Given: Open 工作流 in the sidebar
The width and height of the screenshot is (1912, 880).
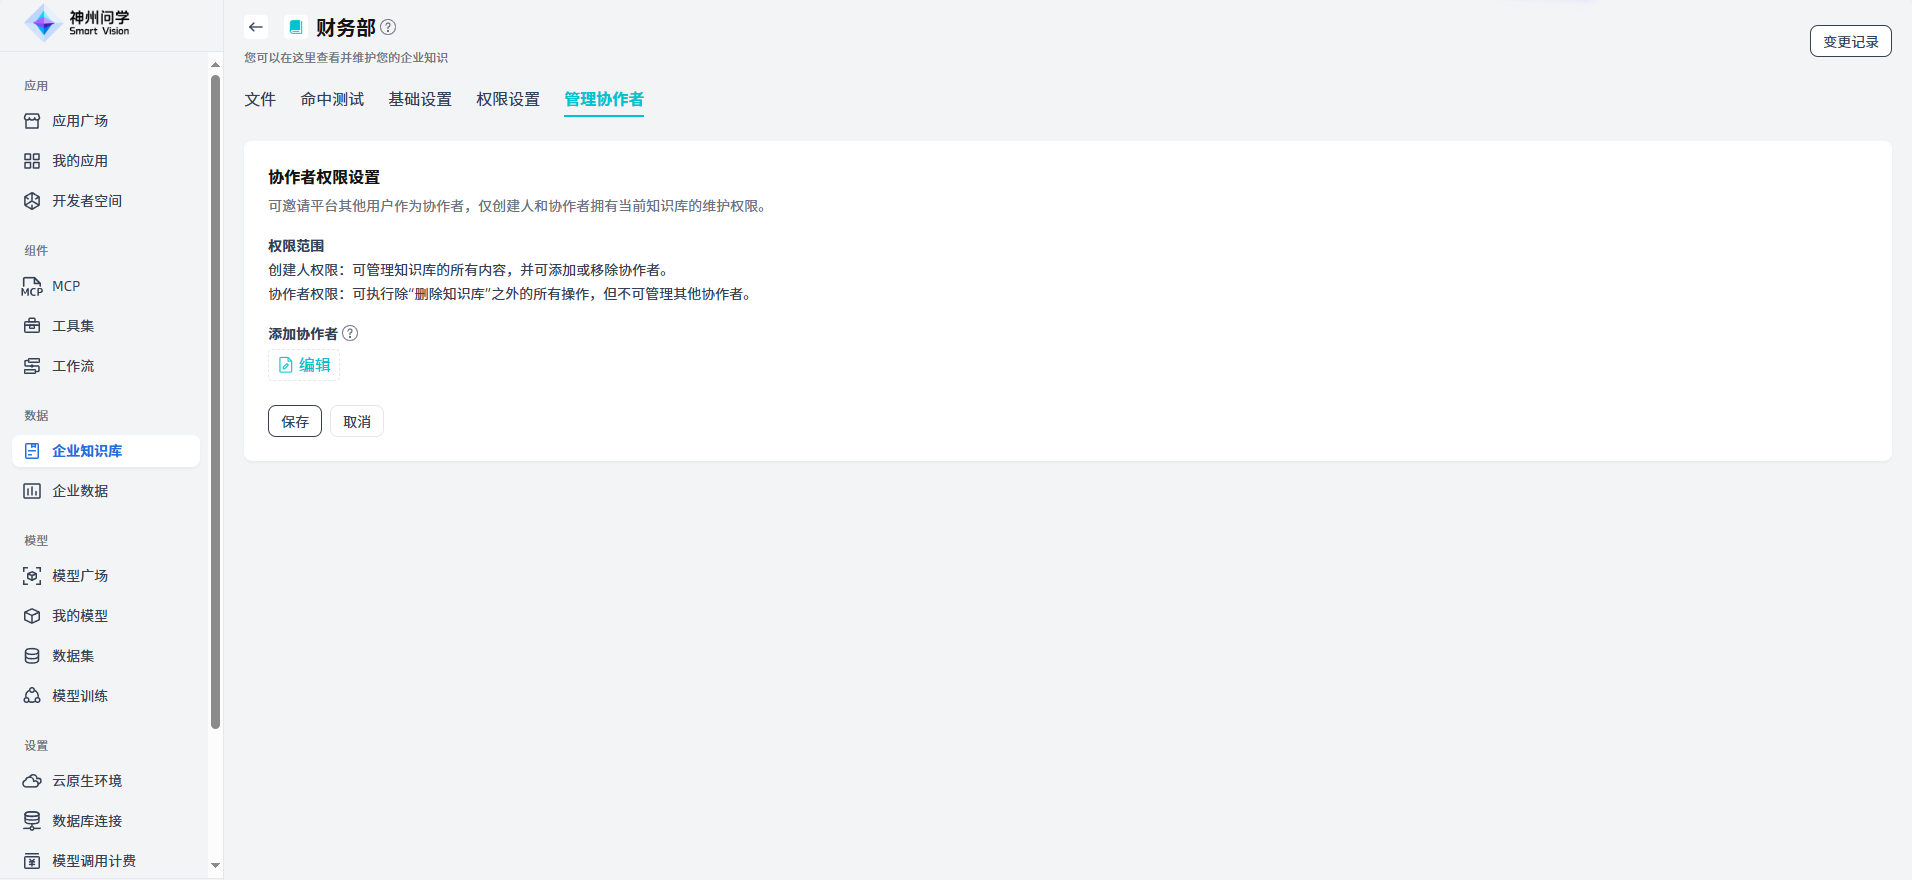Looking at the screenshot, I should pos(73,366).
